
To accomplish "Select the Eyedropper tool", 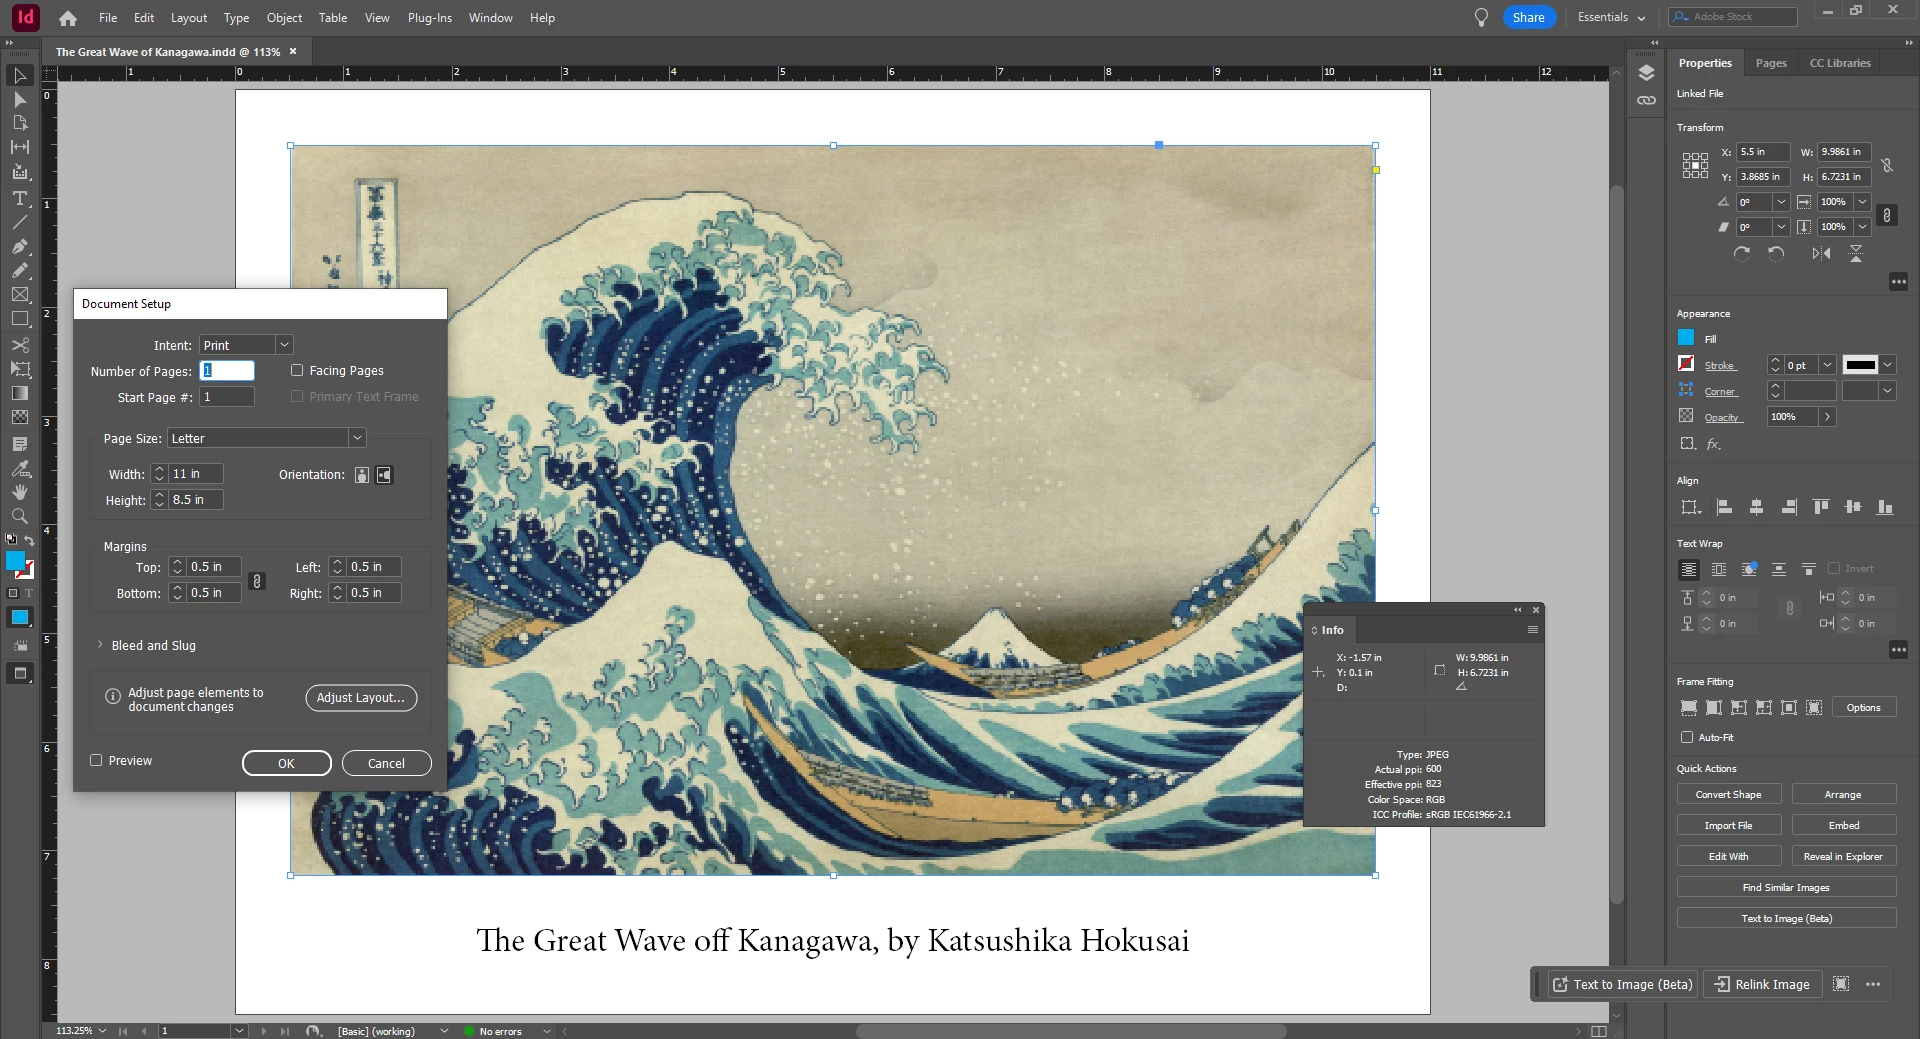I will click(19, 468).
